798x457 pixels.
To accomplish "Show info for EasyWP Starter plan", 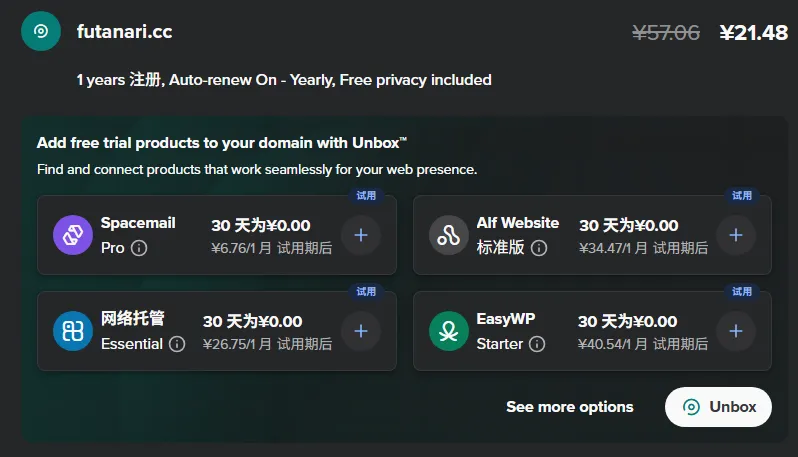I will (x=537, y=344).
